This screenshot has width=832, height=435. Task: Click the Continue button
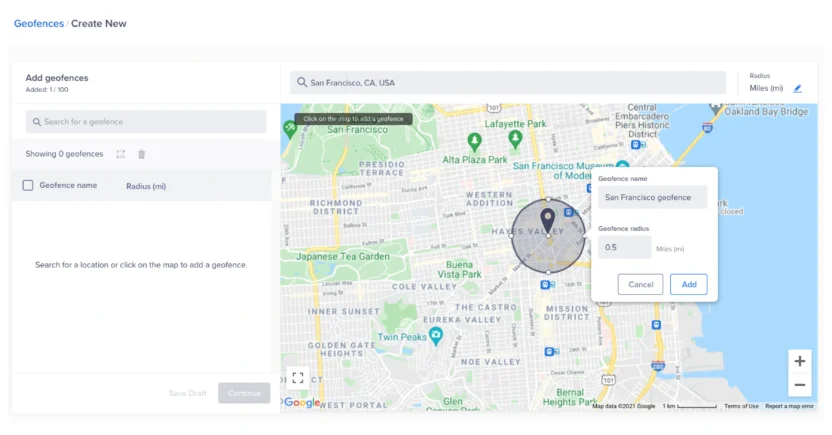pyautogui.click(x=244, y=393)
